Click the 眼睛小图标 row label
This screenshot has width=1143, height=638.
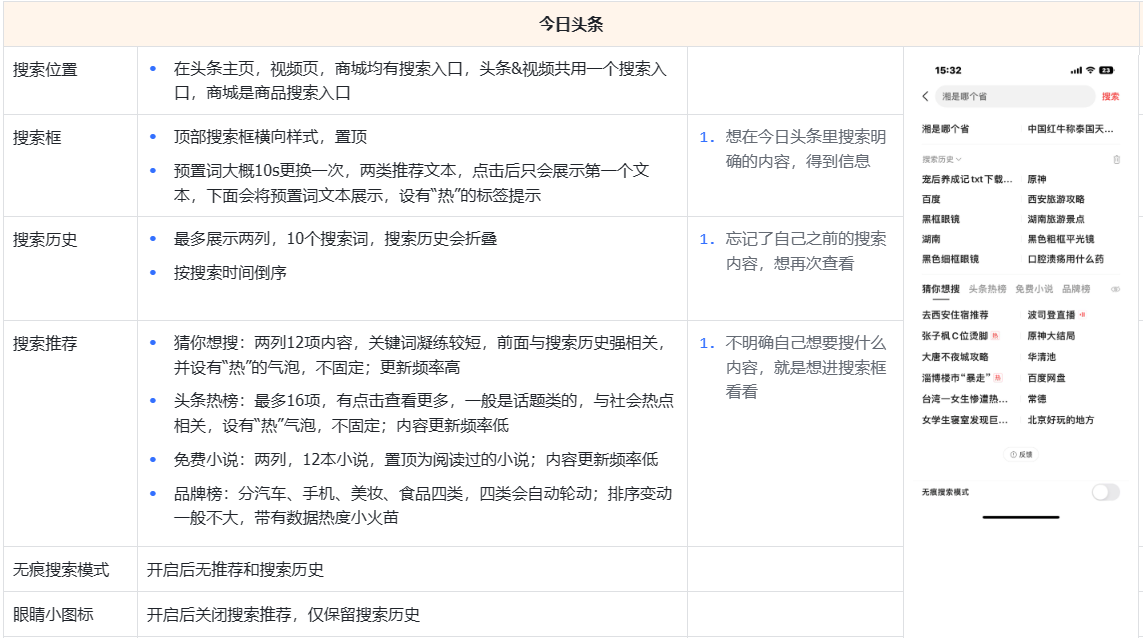click(53, 614)
